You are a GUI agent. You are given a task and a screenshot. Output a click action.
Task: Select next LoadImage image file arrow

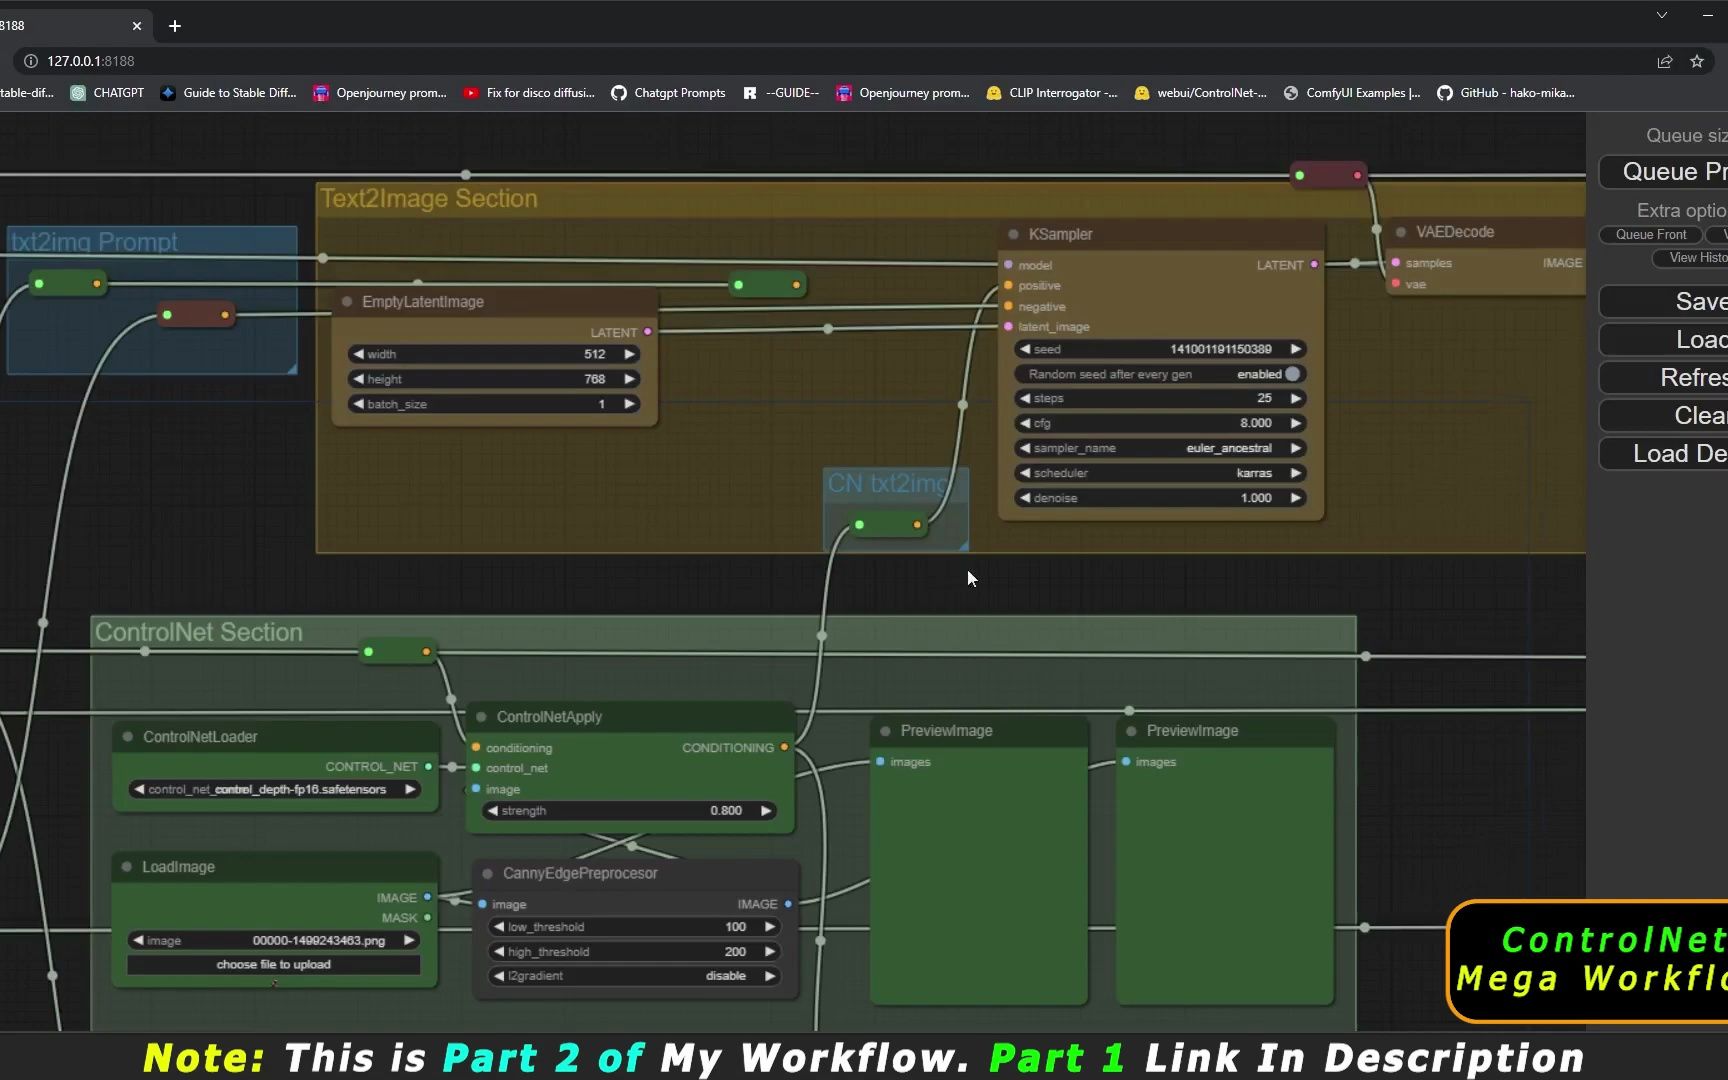tap(409, 941)
